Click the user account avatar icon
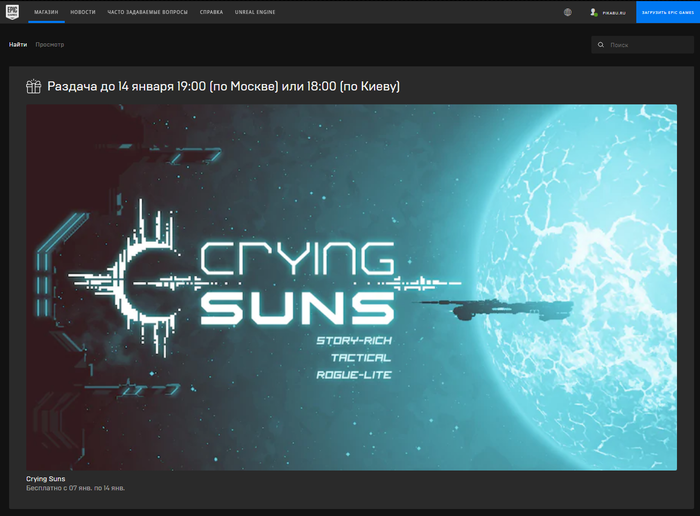 point(594,12)
